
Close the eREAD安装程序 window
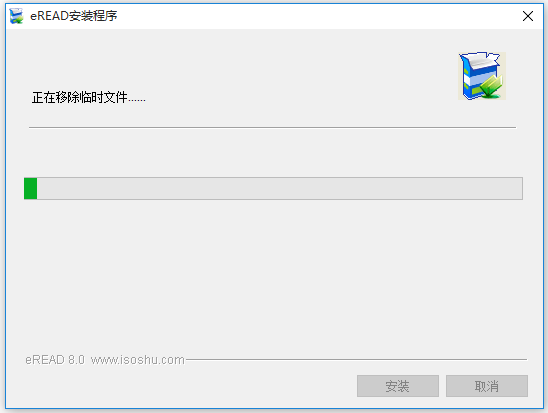(x=528, y=16)
